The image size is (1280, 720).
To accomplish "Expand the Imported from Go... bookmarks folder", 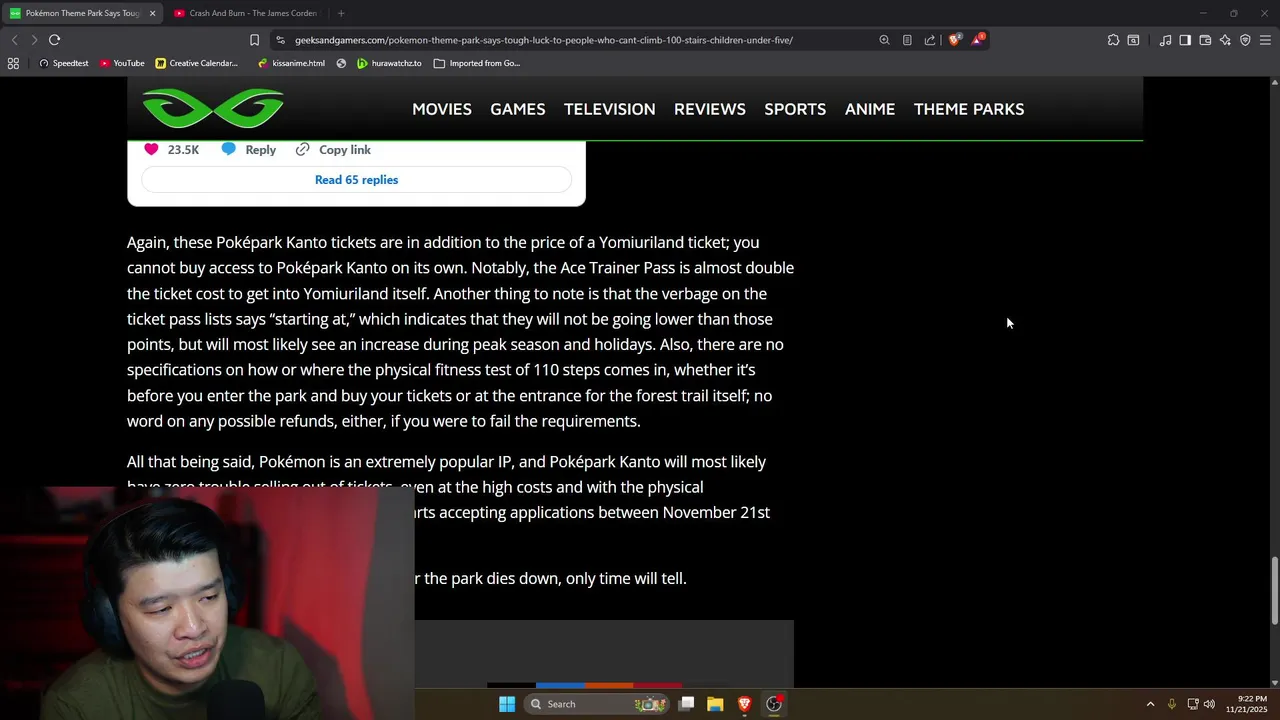I will (477, 63).
